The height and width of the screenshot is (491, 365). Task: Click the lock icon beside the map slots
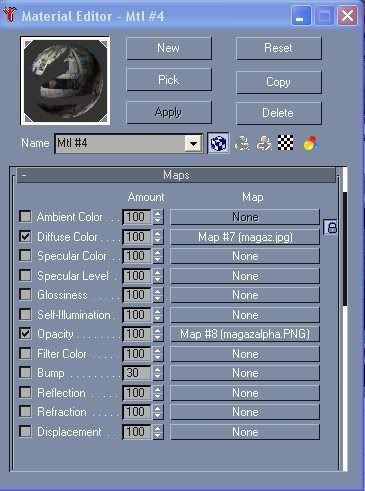(x=331, y=227)
